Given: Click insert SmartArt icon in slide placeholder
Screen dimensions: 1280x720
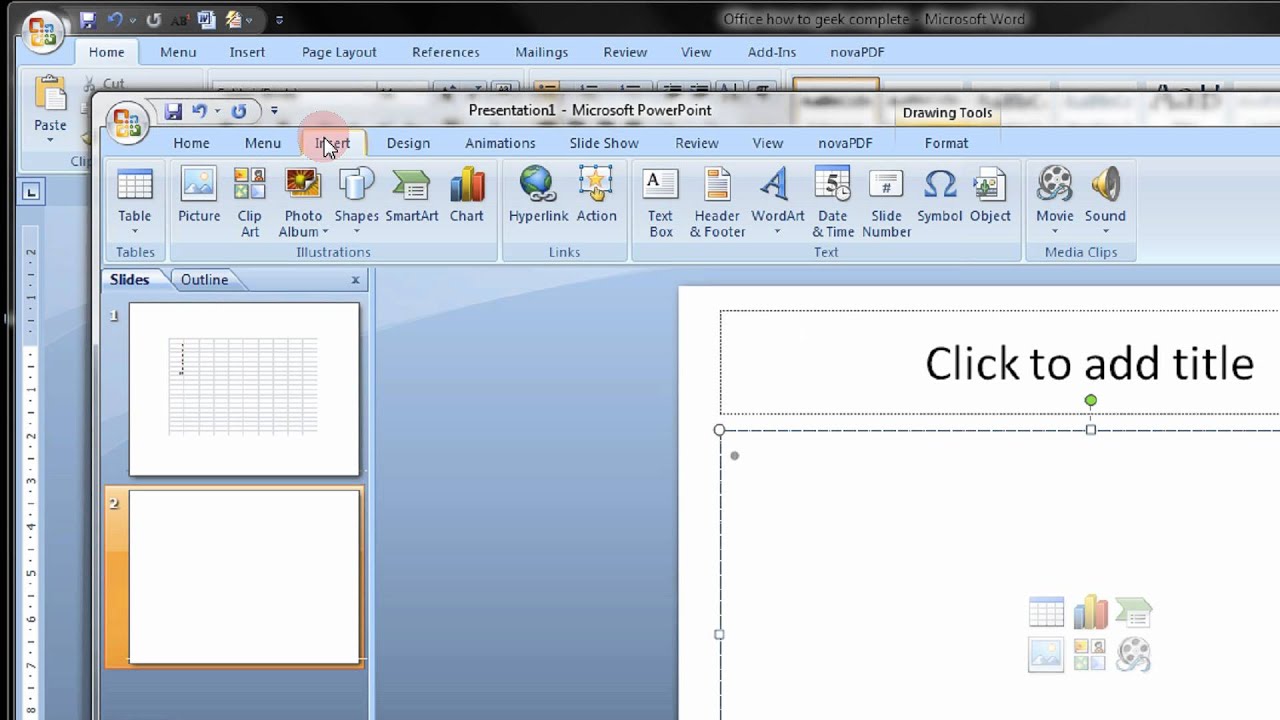Looking at the screenshot, I should 1133,612.
